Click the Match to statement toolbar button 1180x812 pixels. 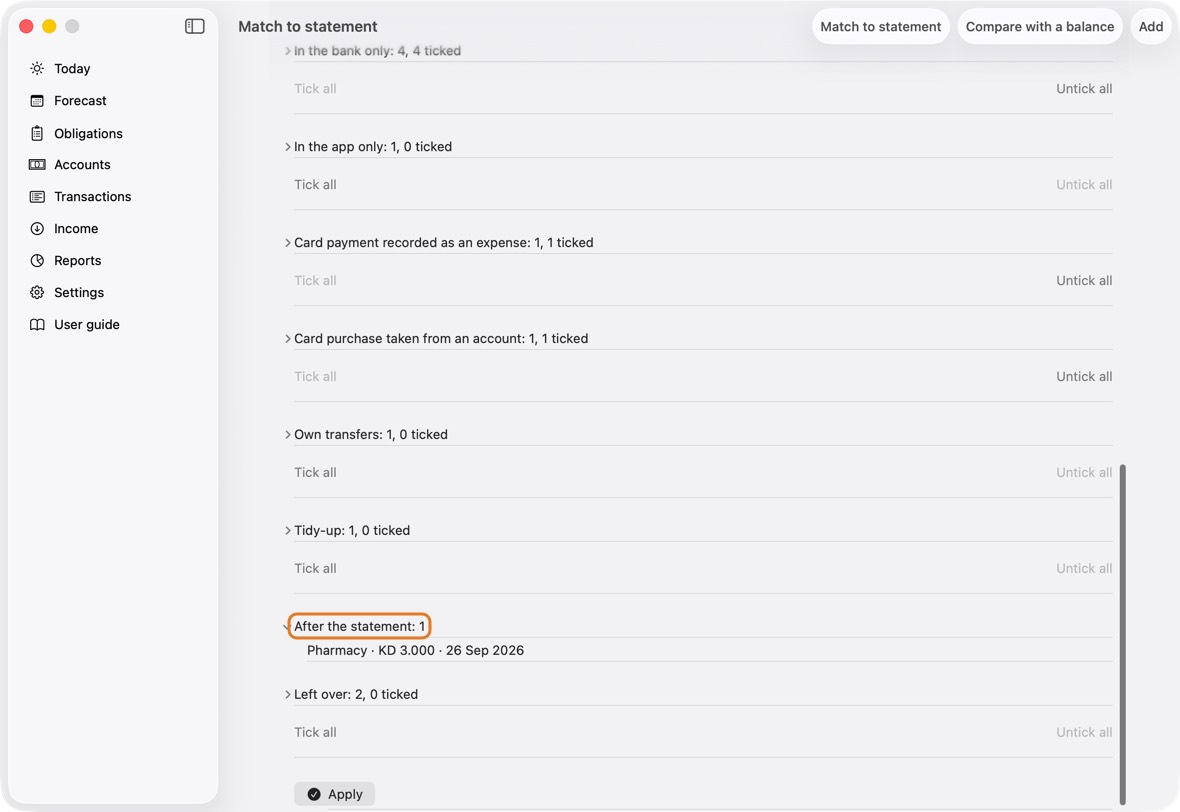pos(880,26)
